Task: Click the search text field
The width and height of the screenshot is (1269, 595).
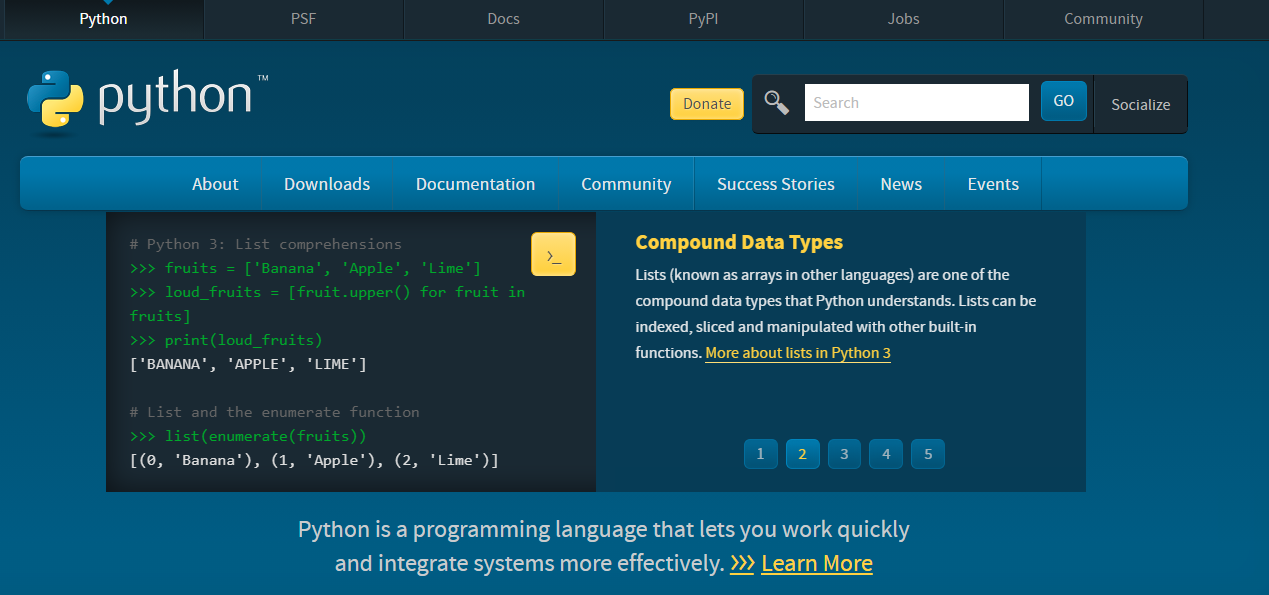Action: pyautogui.click(x=916, y=103)
